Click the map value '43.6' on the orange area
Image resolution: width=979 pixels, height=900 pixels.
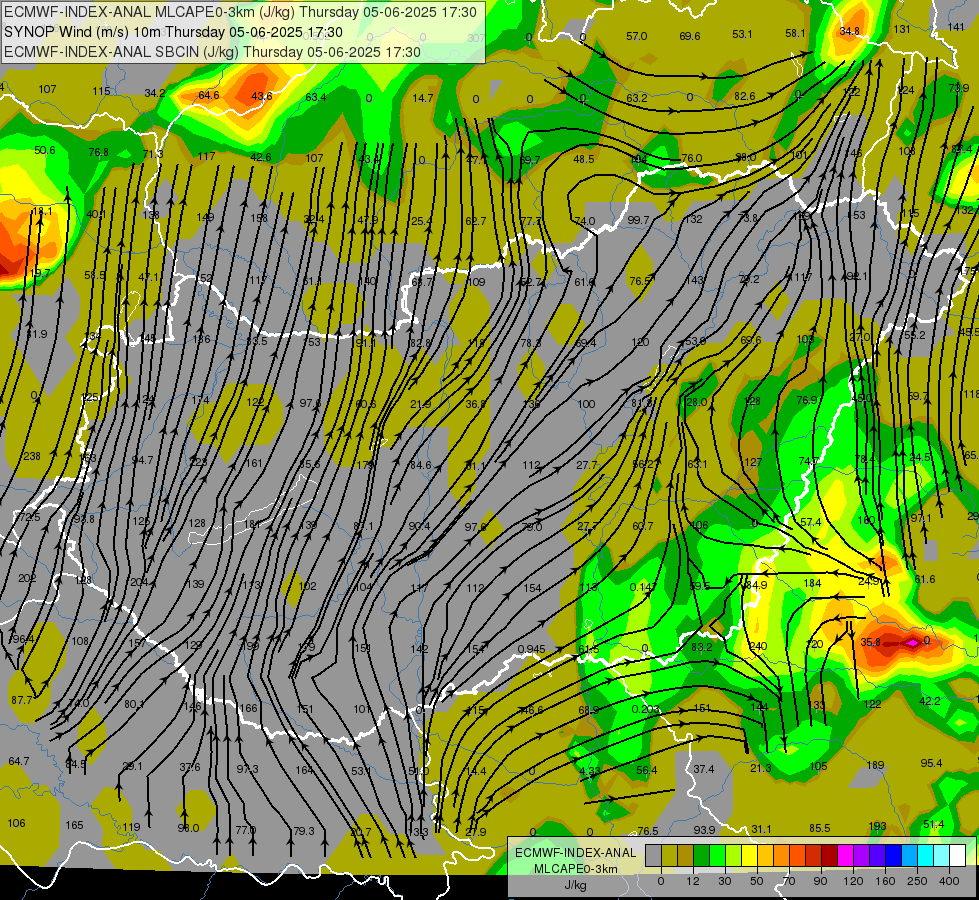coord(262,96)
